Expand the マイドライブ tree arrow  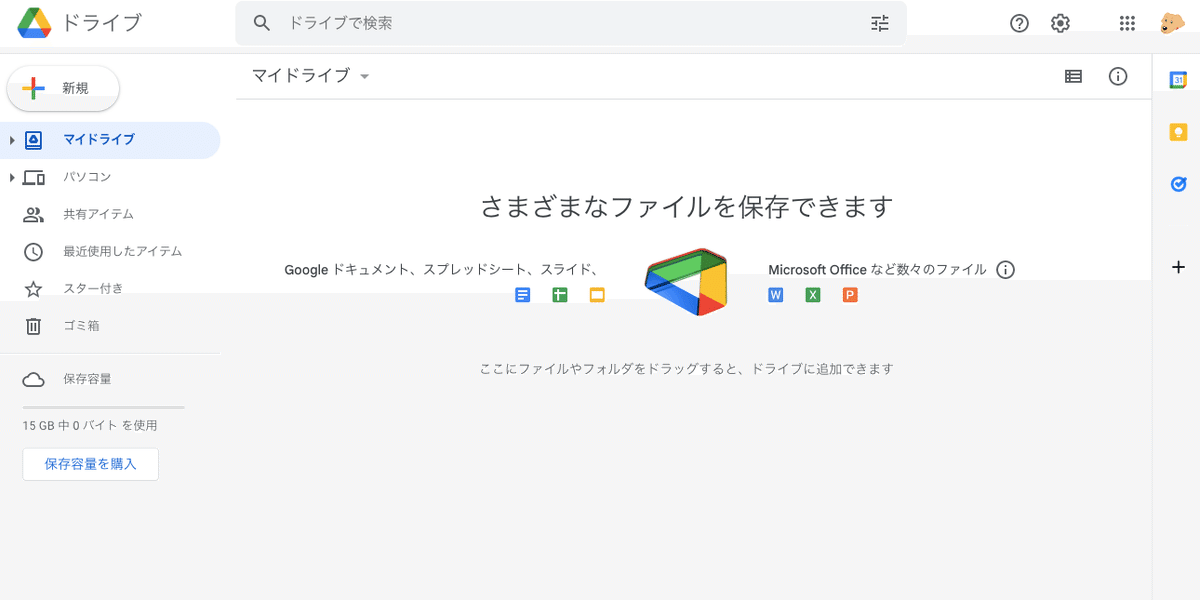[x=12, y=140]
